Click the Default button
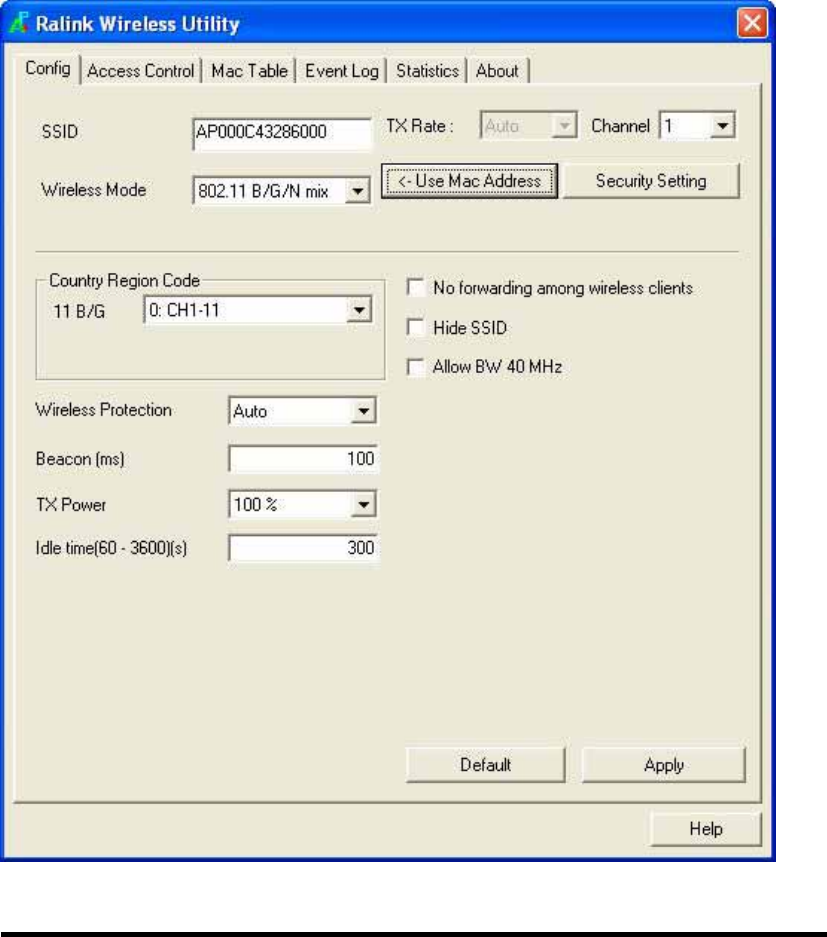Image resolution: width=827 pixels, height=937 pixels. click(x=486, y=765)
